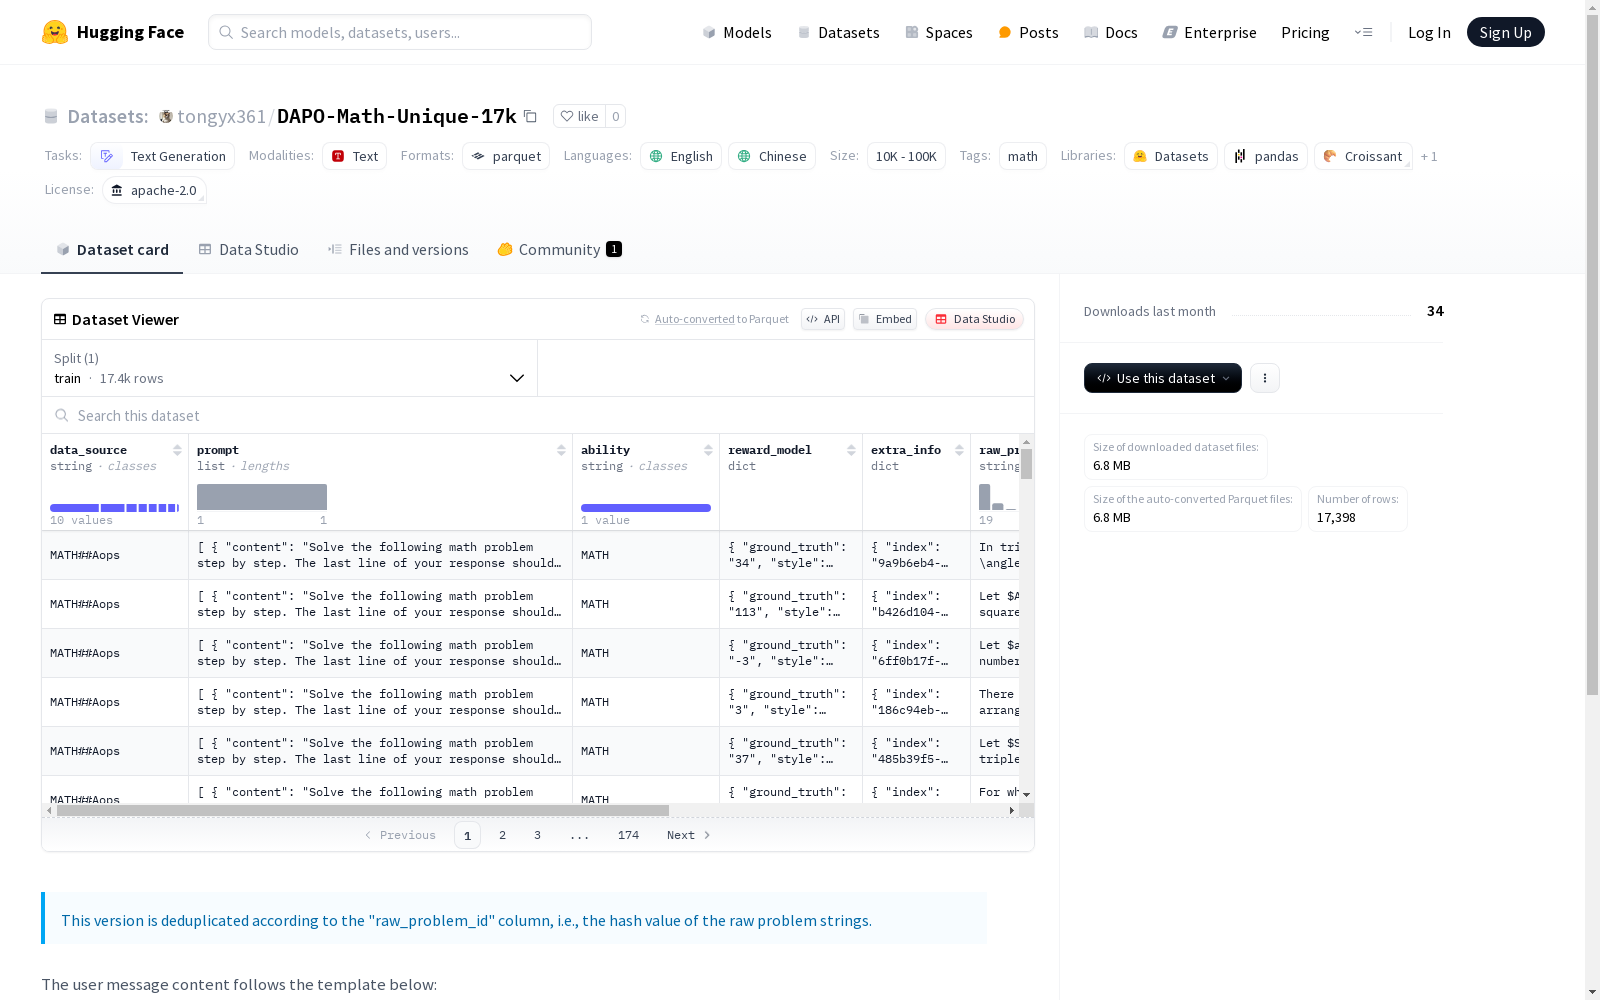Click the Dataset Viewer table icon
The image size is (1600, 1000).
coord(60,319)
